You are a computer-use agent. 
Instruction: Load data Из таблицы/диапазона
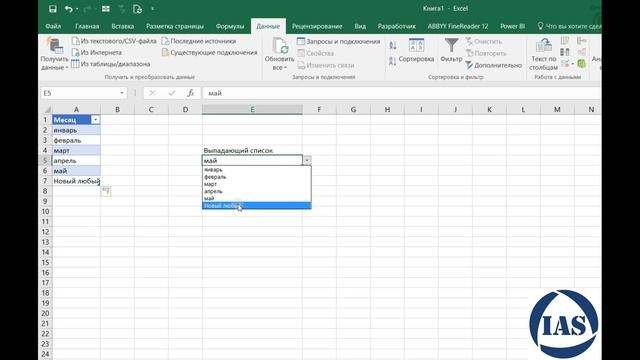(111, 64)
